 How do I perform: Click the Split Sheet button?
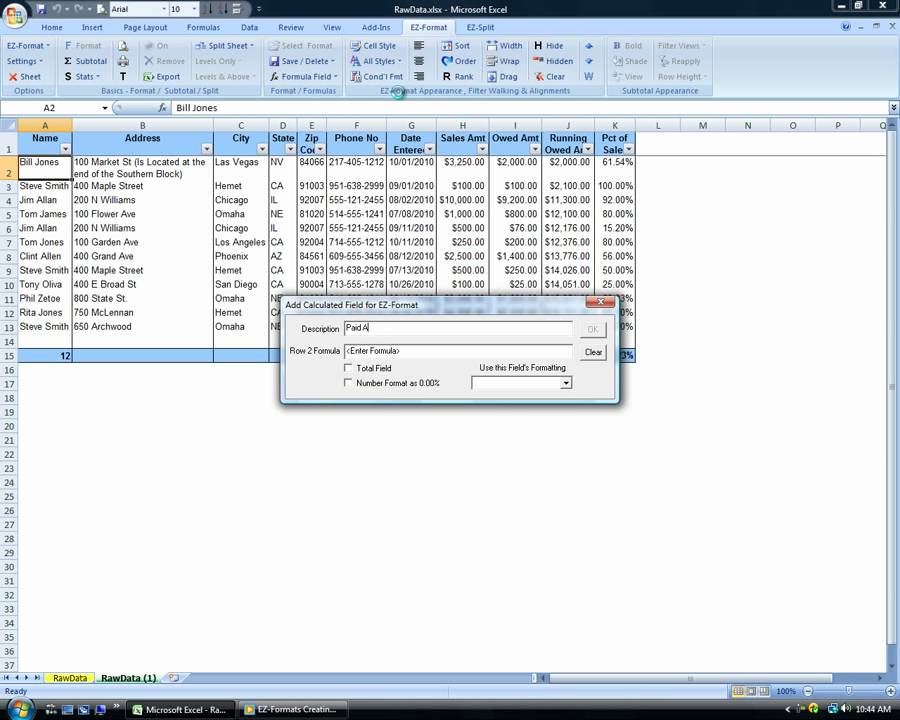pos(224,46)
